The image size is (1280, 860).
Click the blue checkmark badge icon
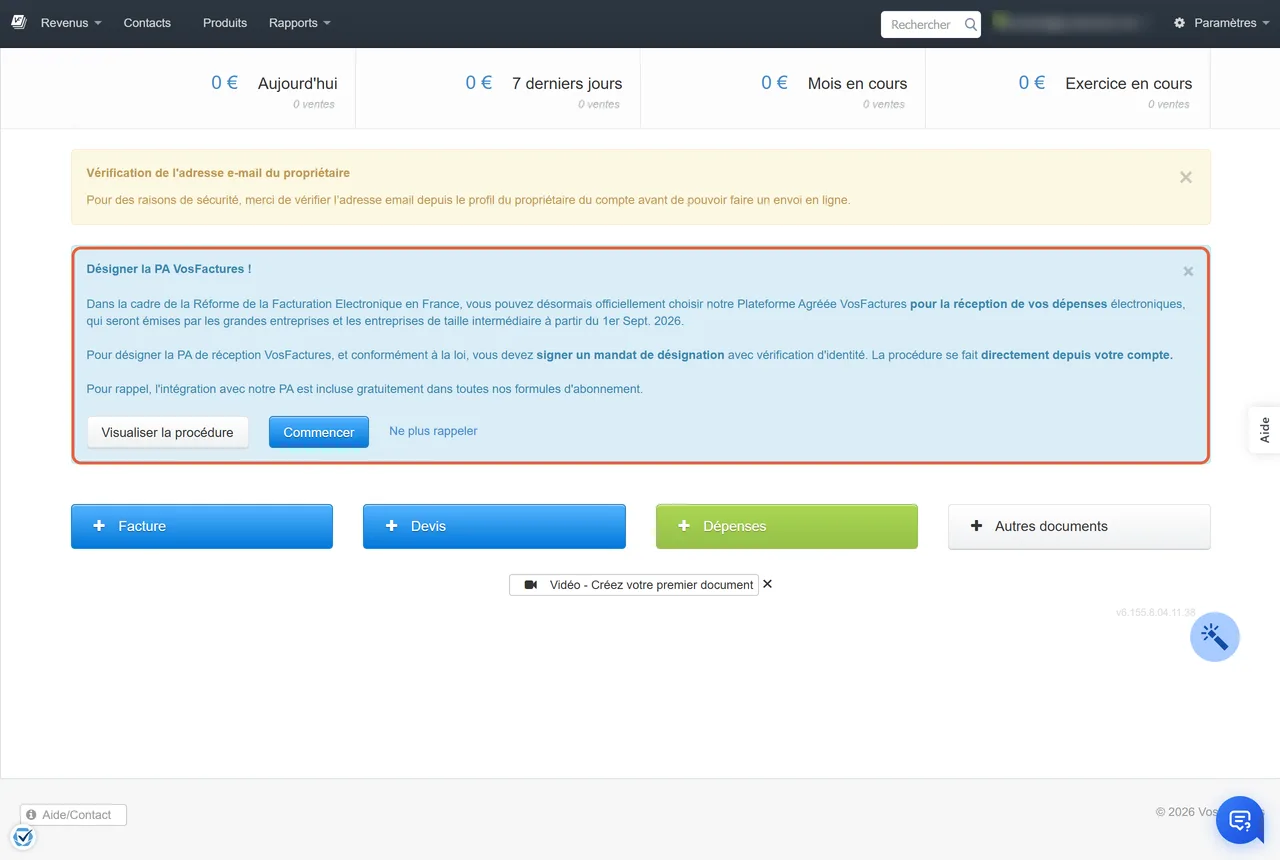tap(23, 837)
